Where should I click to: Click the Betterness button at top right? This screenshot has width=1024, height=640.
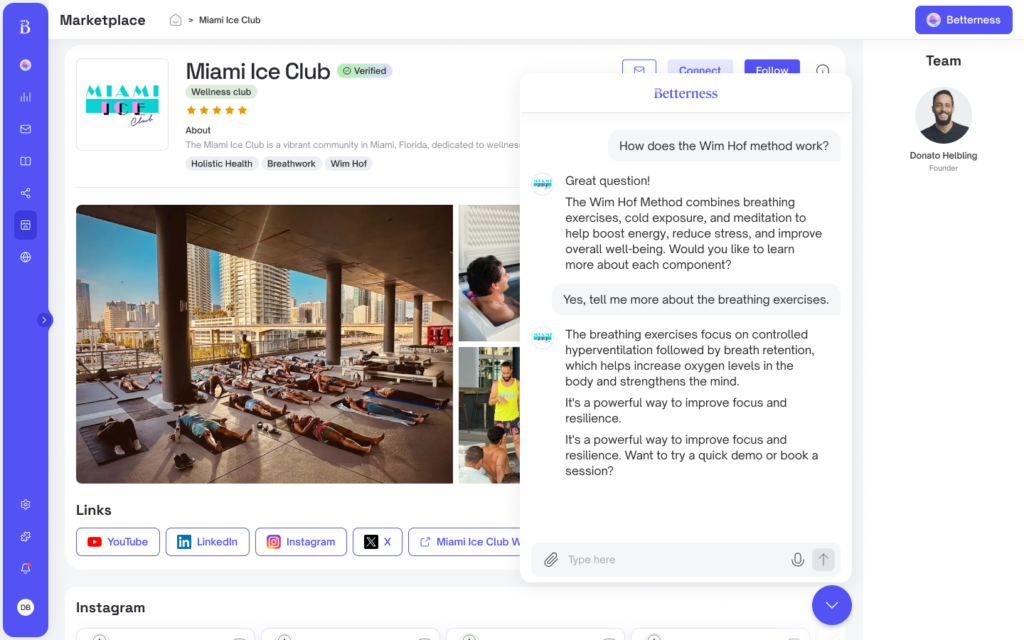(963, 20)
